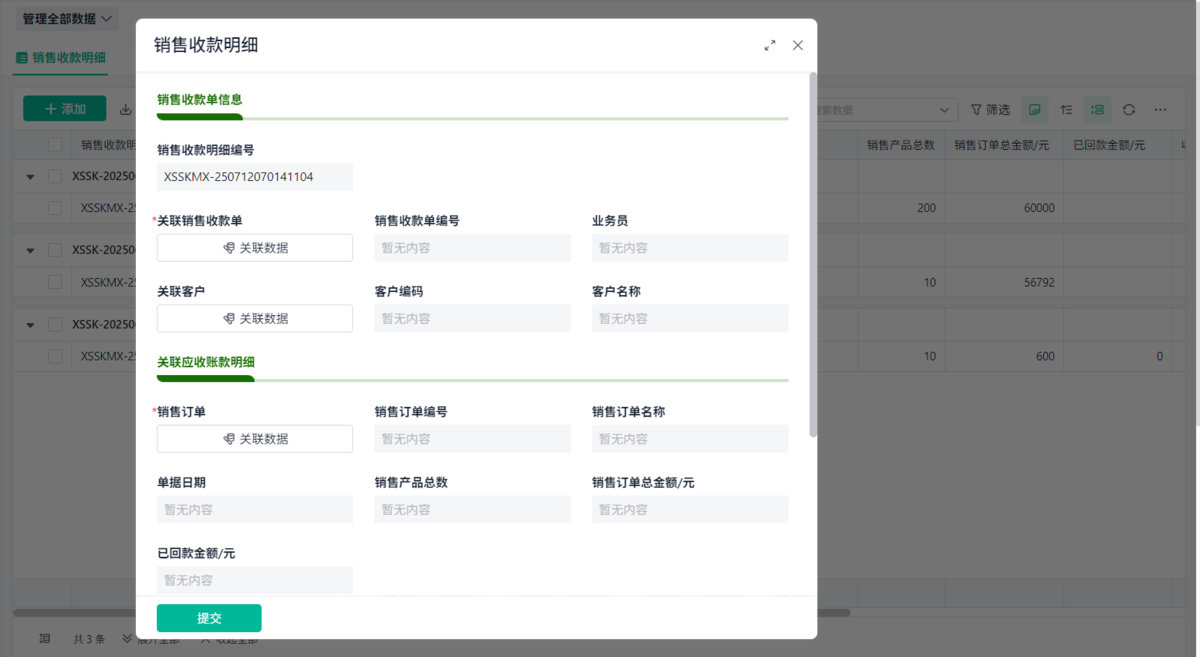Collapse the group containing the 600 row
This screenshot has height=657, width=1200.
pos(30,324)
